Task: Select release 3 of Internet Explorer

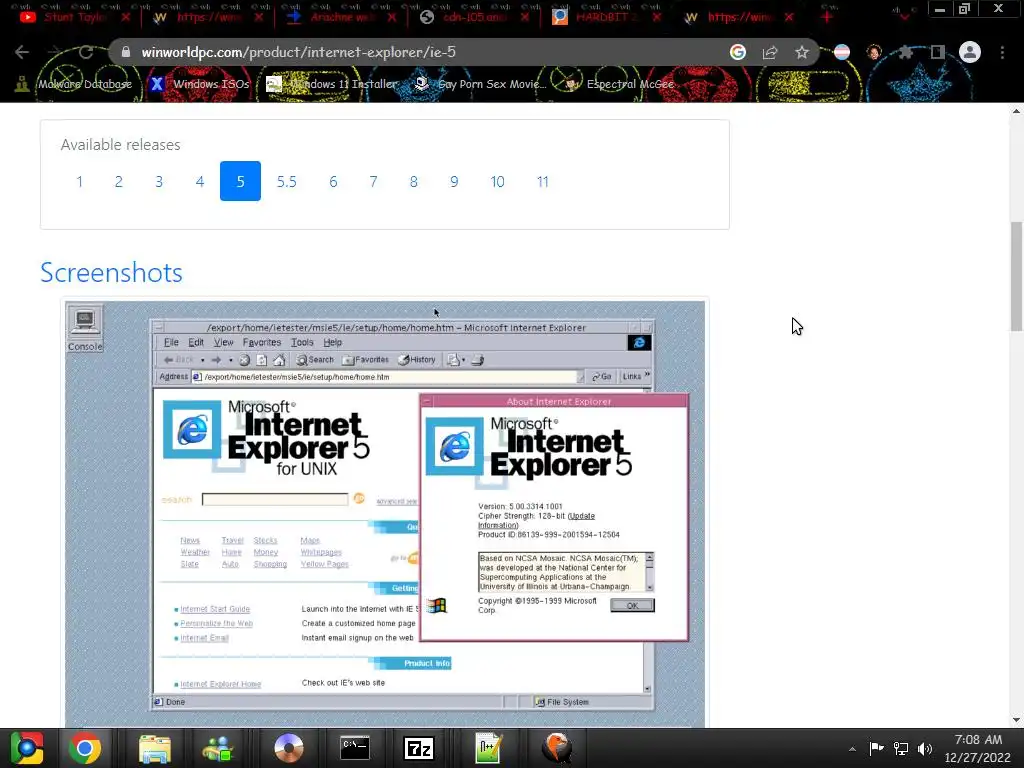Action: tap(159, 182)
